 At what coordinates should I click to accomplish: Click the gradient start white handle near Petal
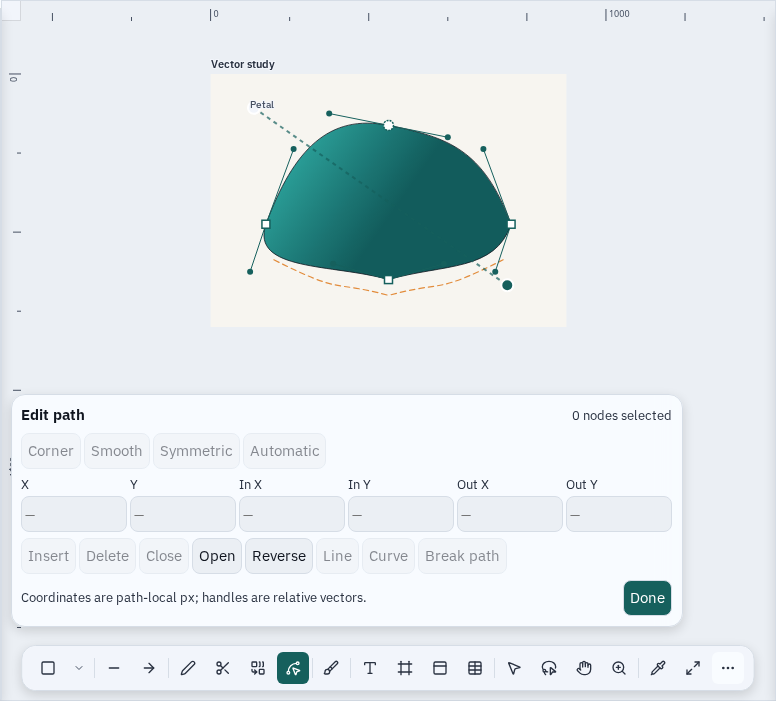(253, 108)
